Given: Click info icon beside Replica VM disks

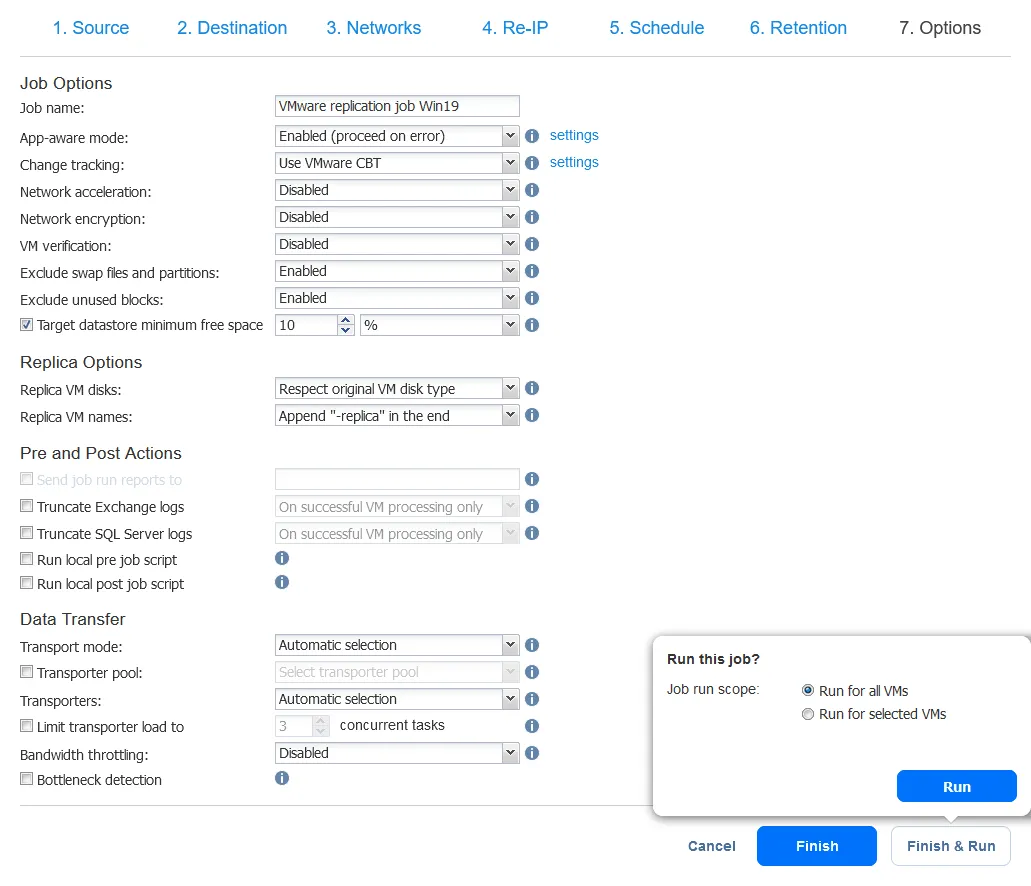Looking at the screenshot, I should point(531,388).
